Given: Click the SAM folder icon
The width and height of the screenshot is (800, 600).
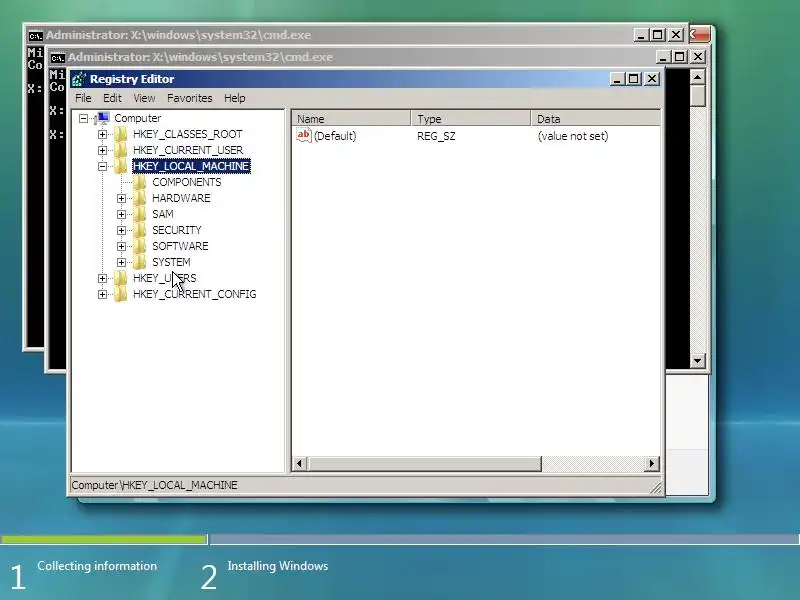Looking at the screenshot, I should 140,214.
